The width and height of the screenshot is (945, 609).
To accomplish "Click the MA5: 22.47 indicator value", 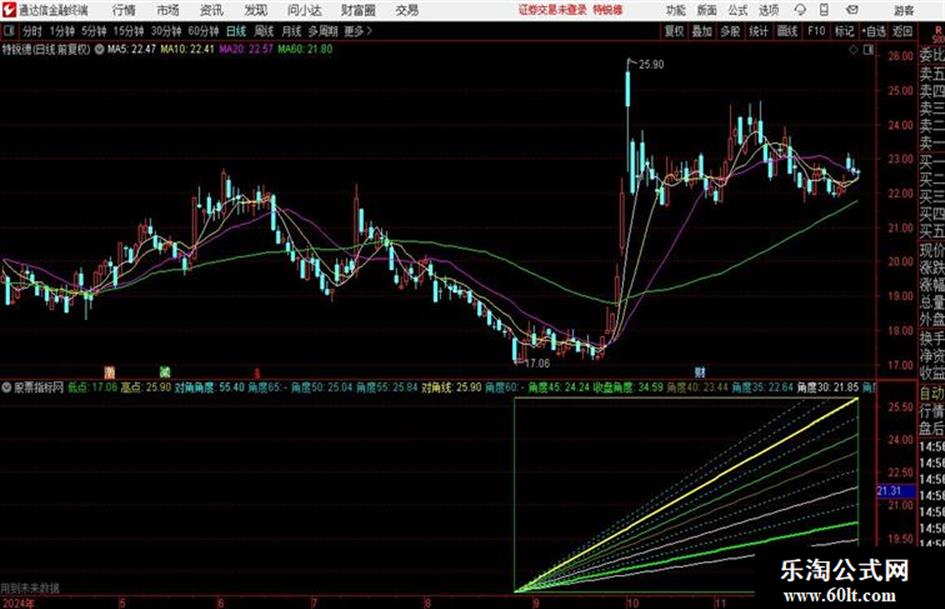I will tap(131, 49).
